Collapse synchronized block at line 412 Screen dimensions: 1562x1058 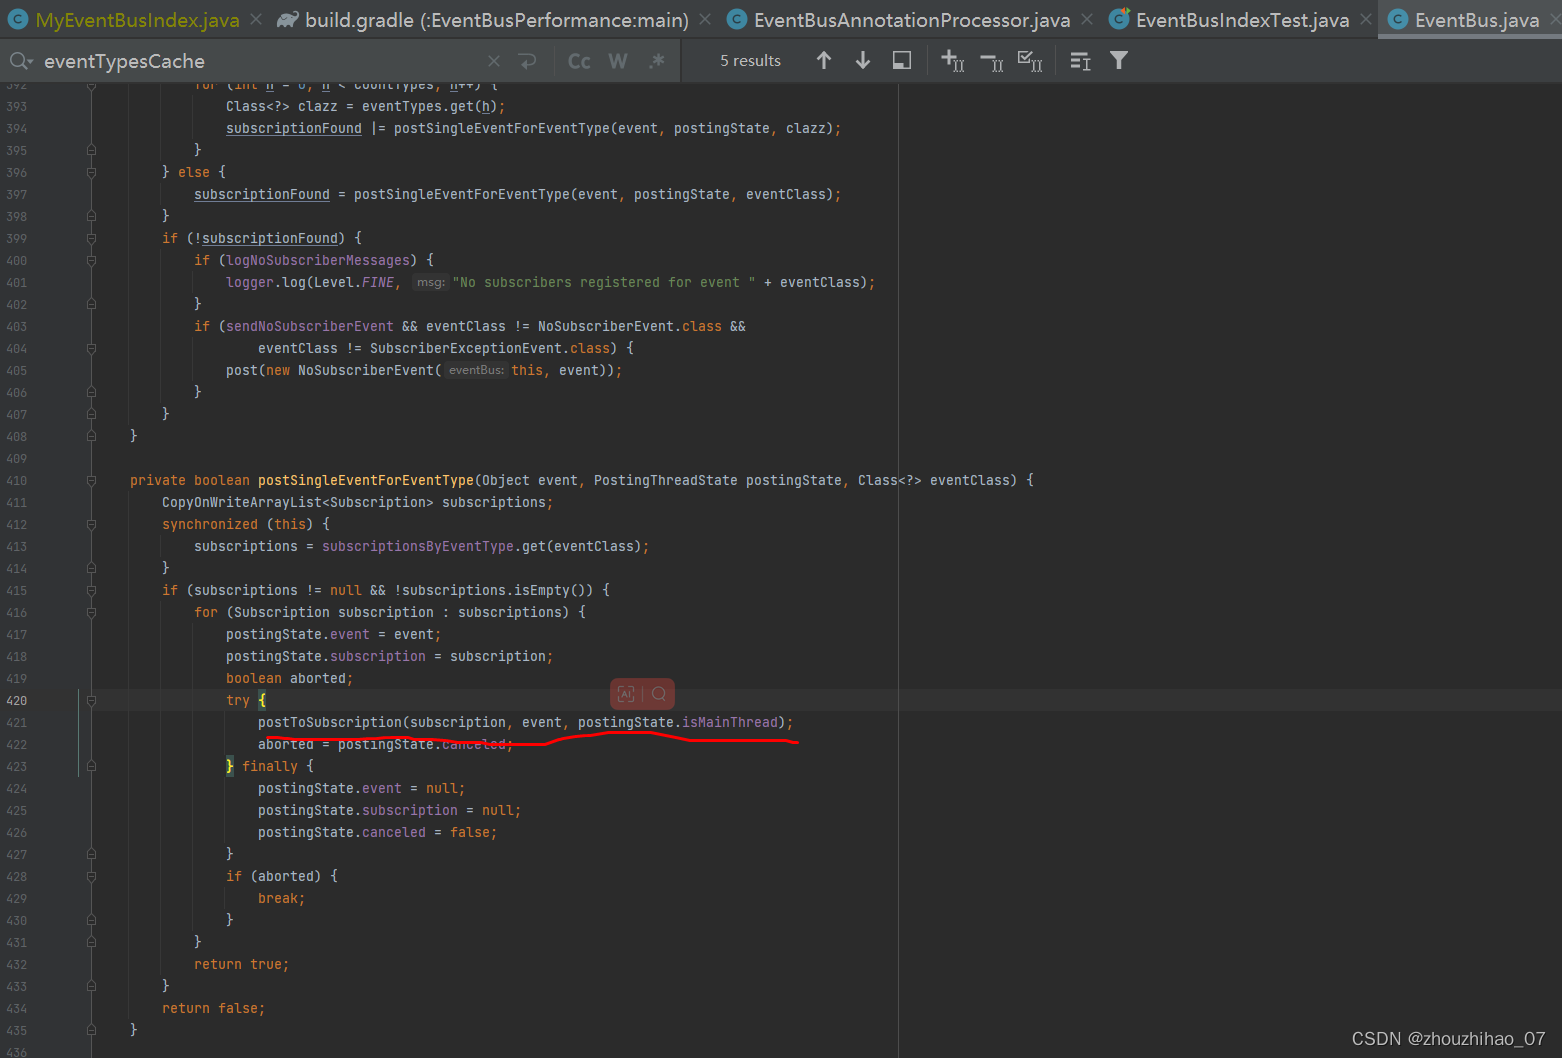(91, 524)
